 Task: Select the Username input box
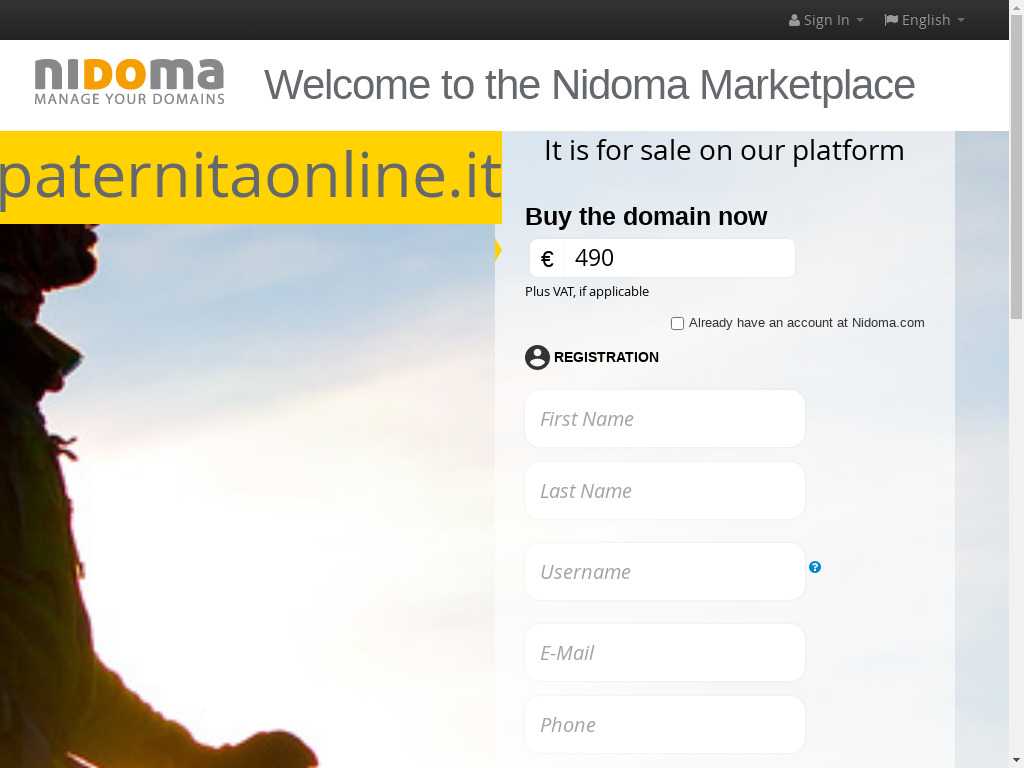tap(665, 572)
